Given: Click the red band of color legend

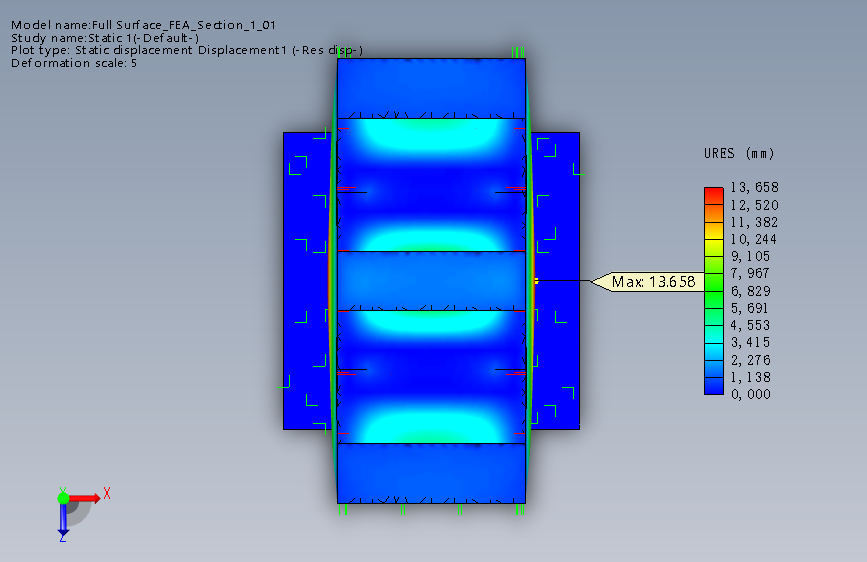Looking at the screenshot, I should pyautogui.click(x=714, y=196).
